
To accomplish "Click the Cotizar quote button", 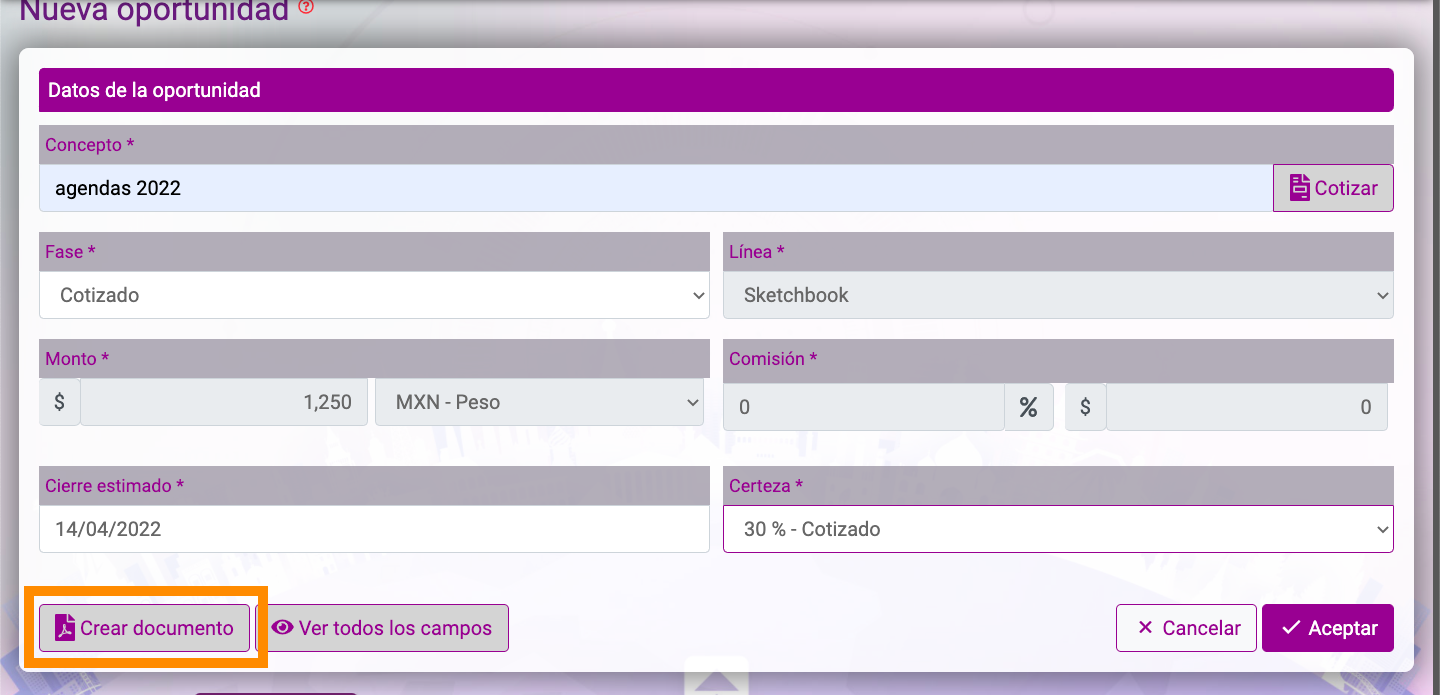I will click(x=1333, y=188).
